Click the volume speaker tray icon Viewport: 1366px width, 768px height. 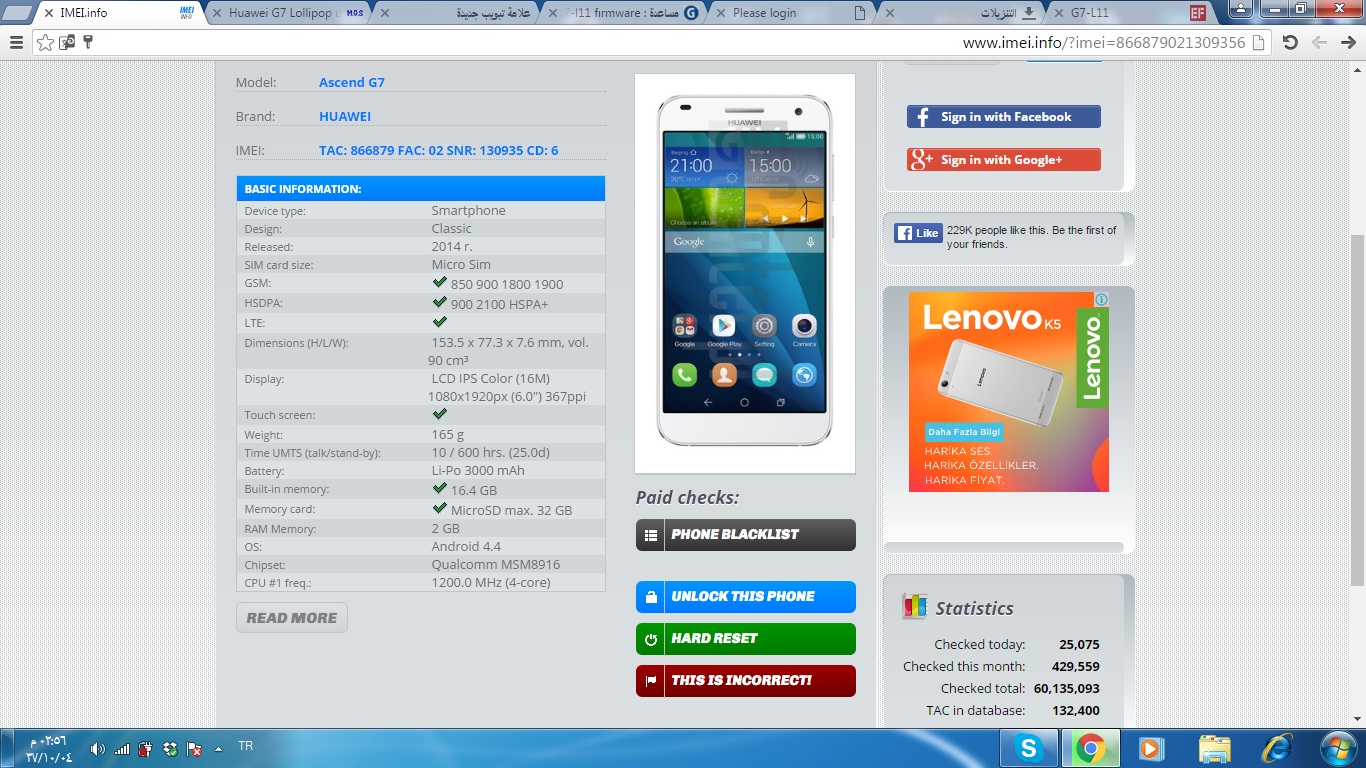tap(97, 748)
